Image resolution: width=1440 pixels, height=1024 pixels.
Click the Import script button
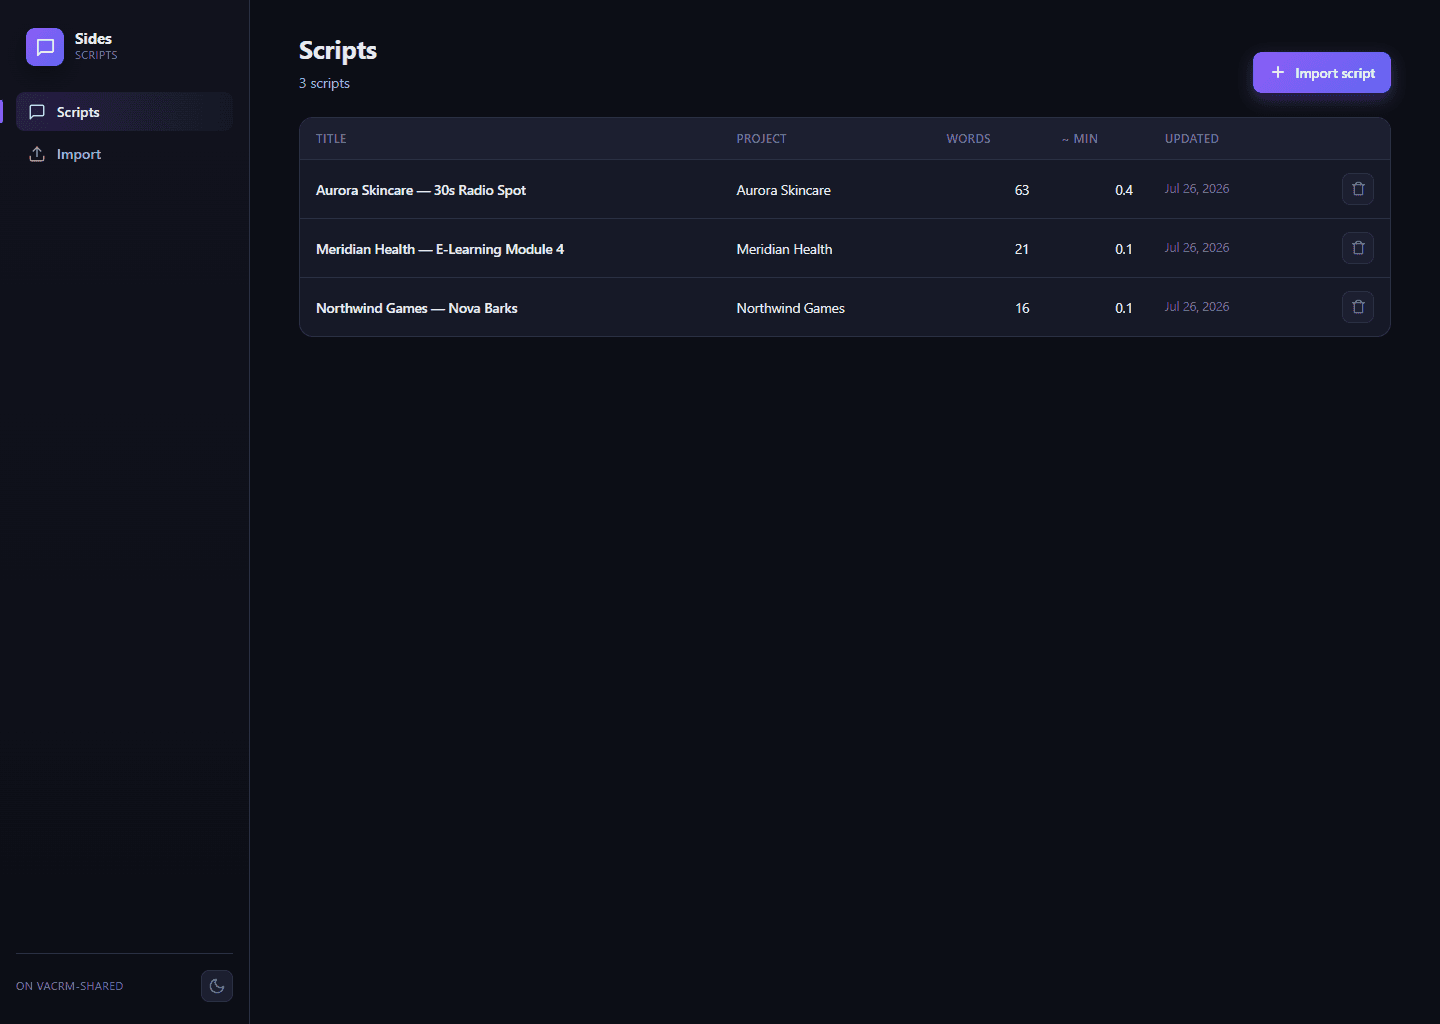coord(1322,73)
